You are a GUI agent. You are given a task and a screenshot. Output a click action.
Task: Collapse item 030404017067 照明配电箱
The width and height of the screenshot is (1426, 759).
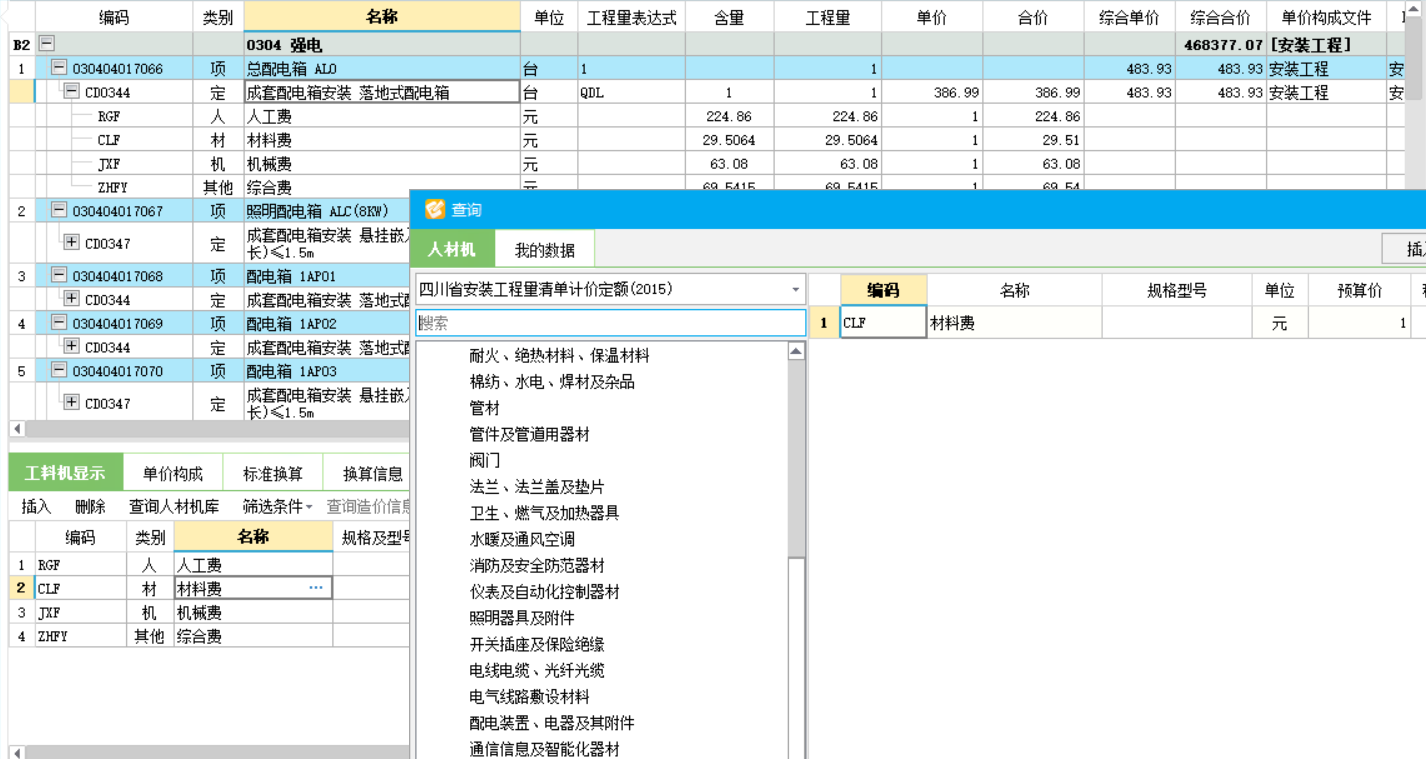(x=59, y=211)
